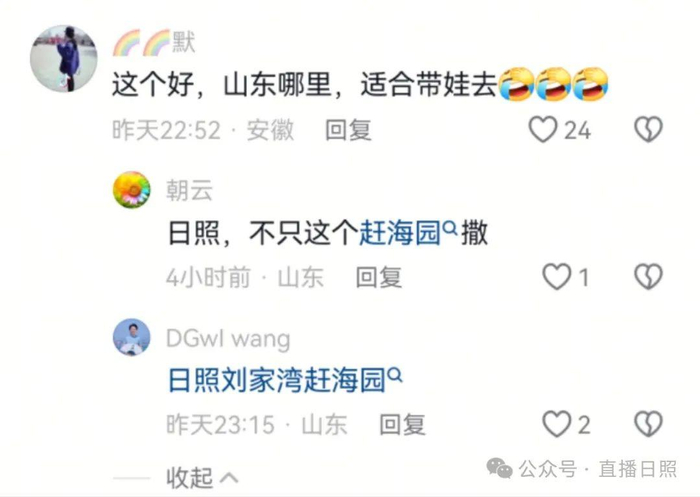
Task: Open the top commenter's profile avatar
Action: pos(63,58)
